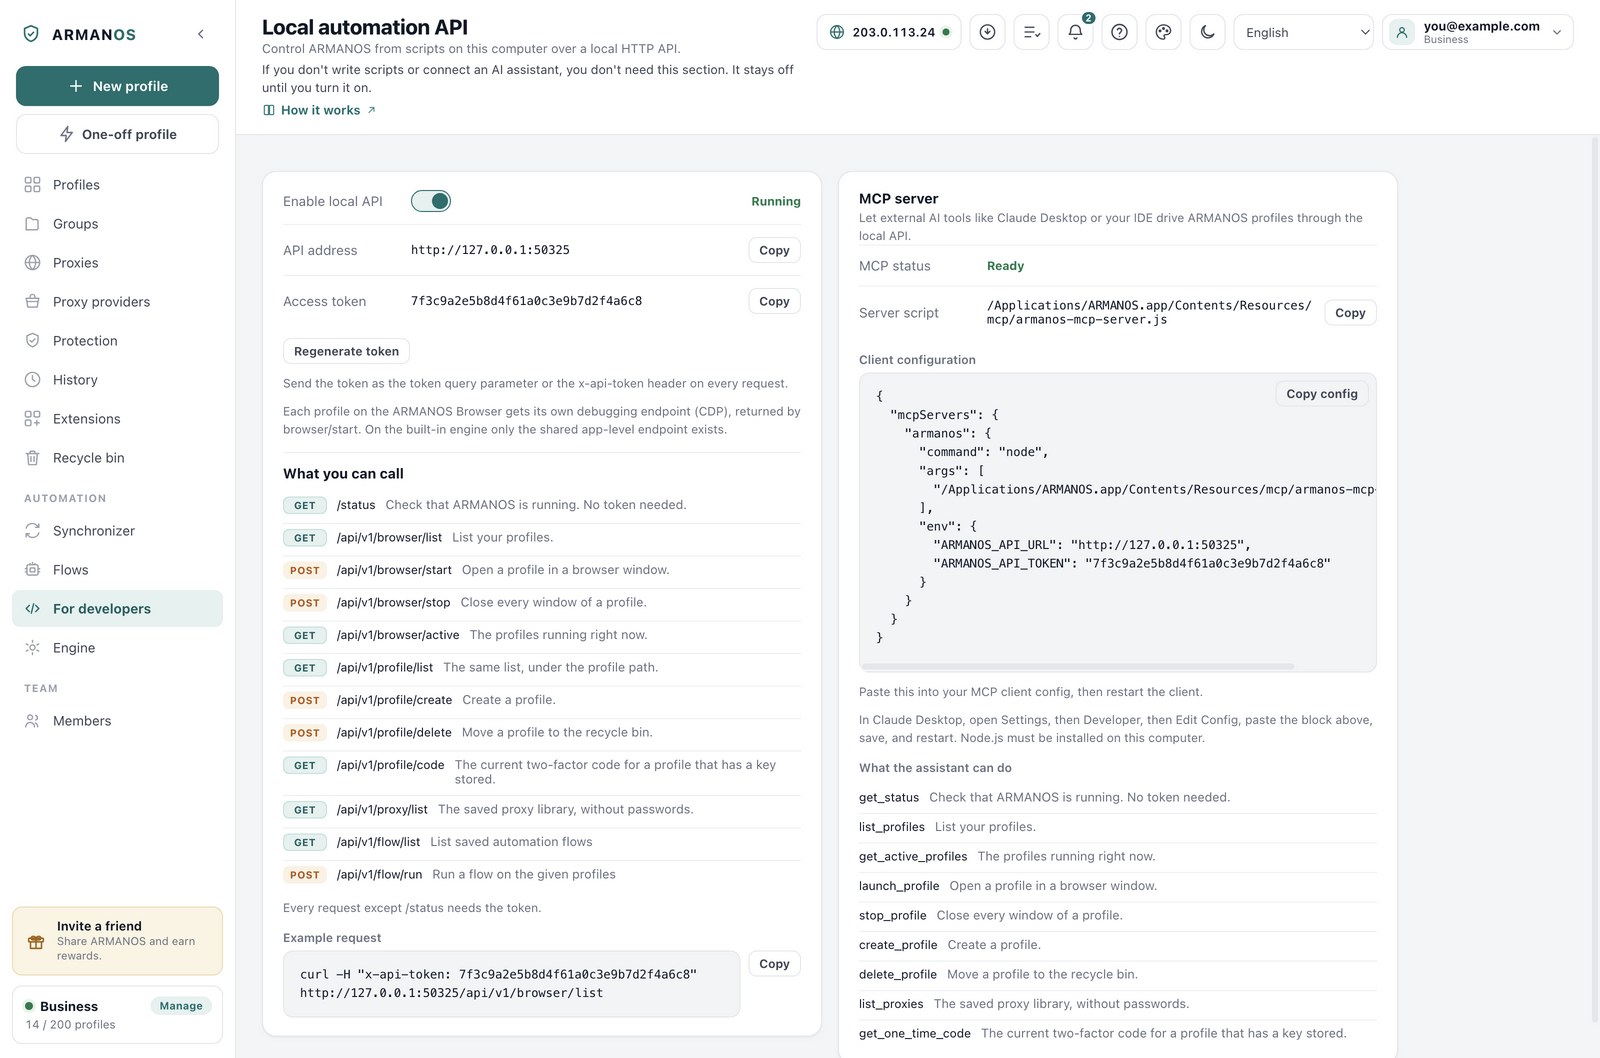
Task: Click the Copy config button
Action: coord(1322,394)
